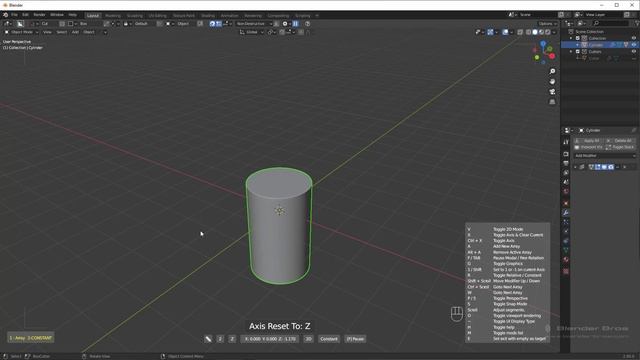Switch to the Shading workspace tab
Screen dimensions: 640x360
coord(208,16)
